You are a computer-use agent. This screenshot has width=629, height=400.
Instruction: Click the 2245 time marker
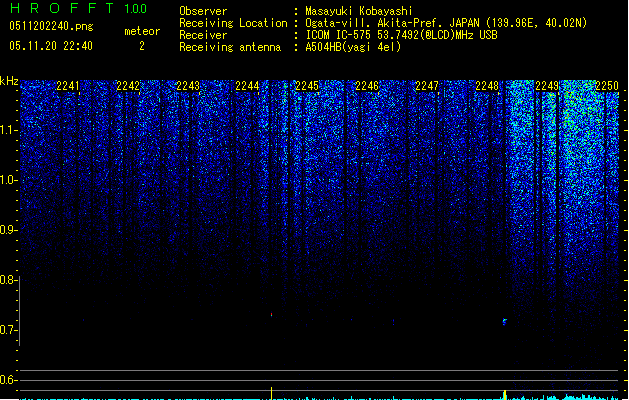pos(307,85)
